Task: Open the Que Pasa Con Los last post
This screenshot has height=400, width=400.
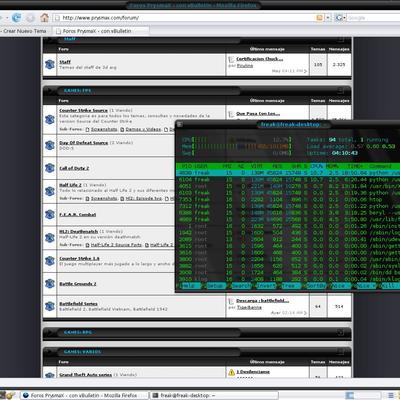Action: pyautogui.click(x=258, y=114)
